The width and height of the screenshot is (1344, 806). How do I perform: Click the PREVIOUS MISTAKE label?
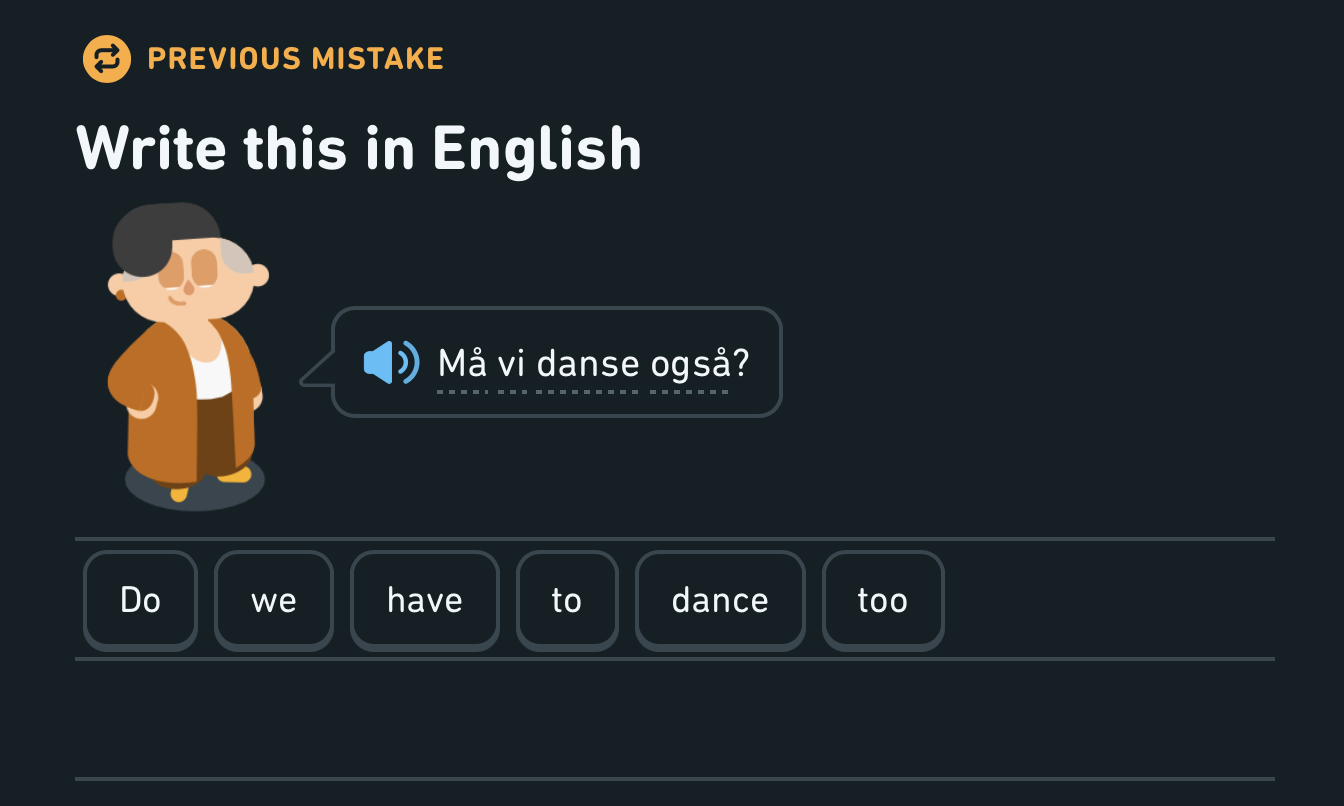(295, 59)
